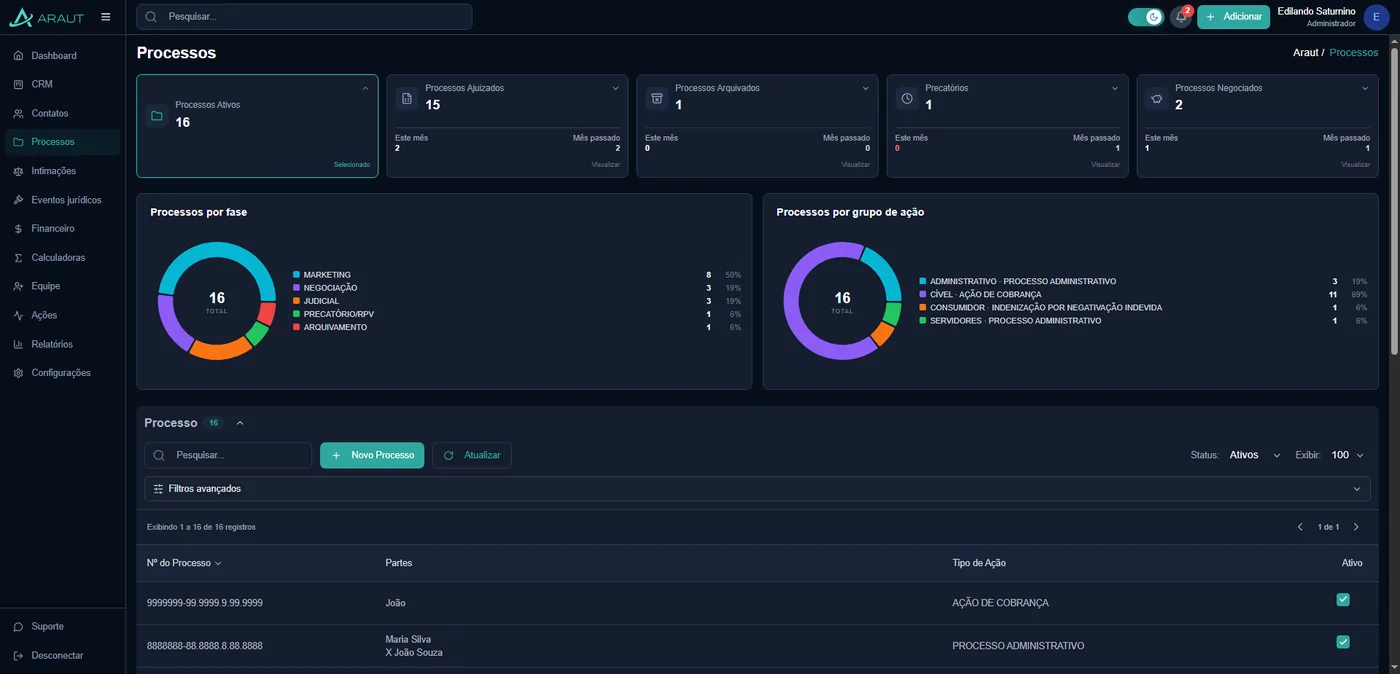Click the Desconectar logout icon
Image resolution: width=1400 pixels, height=674 pixels.
click(18, 656)
